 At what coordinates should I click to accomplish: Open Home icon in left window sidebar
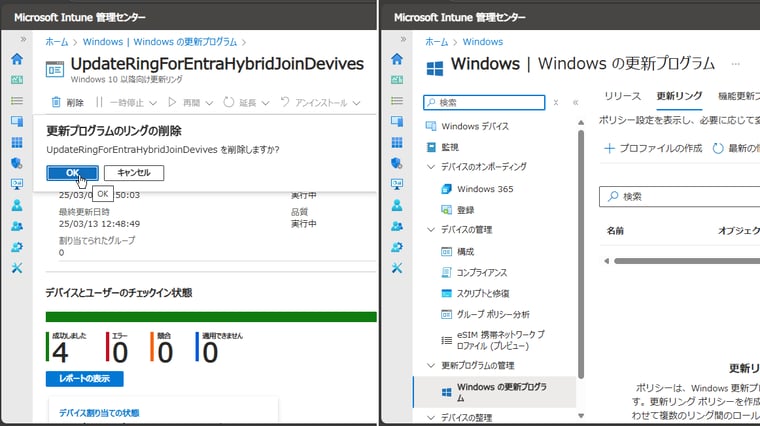coord(17,59)
